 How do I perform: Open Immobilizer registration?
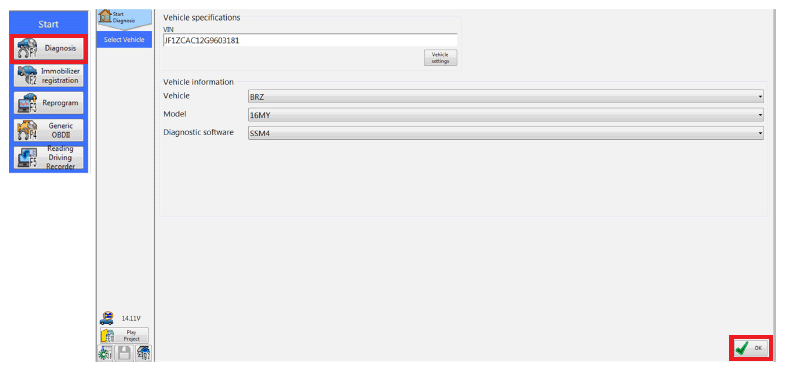(49, 76)
